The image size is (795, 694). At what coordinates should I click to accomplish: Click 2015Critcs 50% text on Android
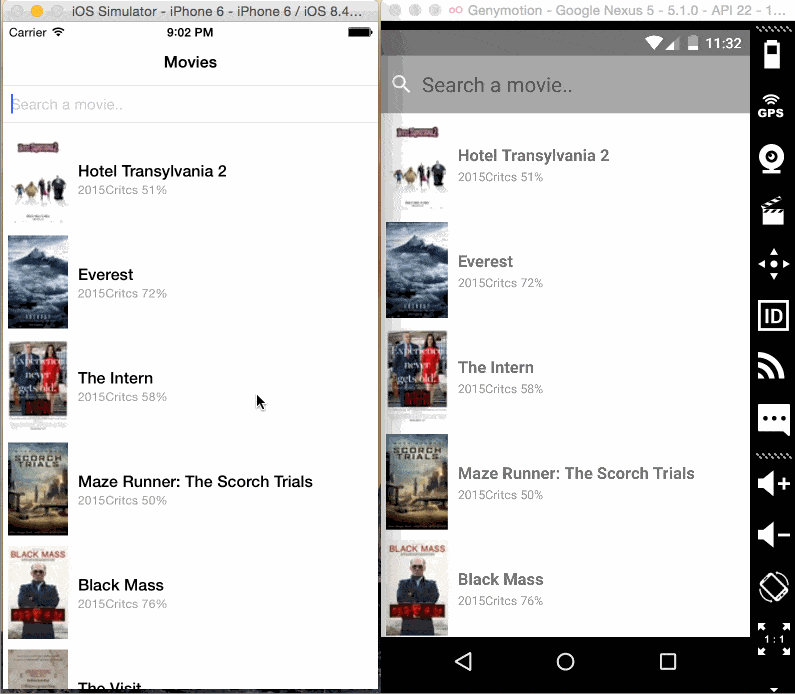click(500, 495)
